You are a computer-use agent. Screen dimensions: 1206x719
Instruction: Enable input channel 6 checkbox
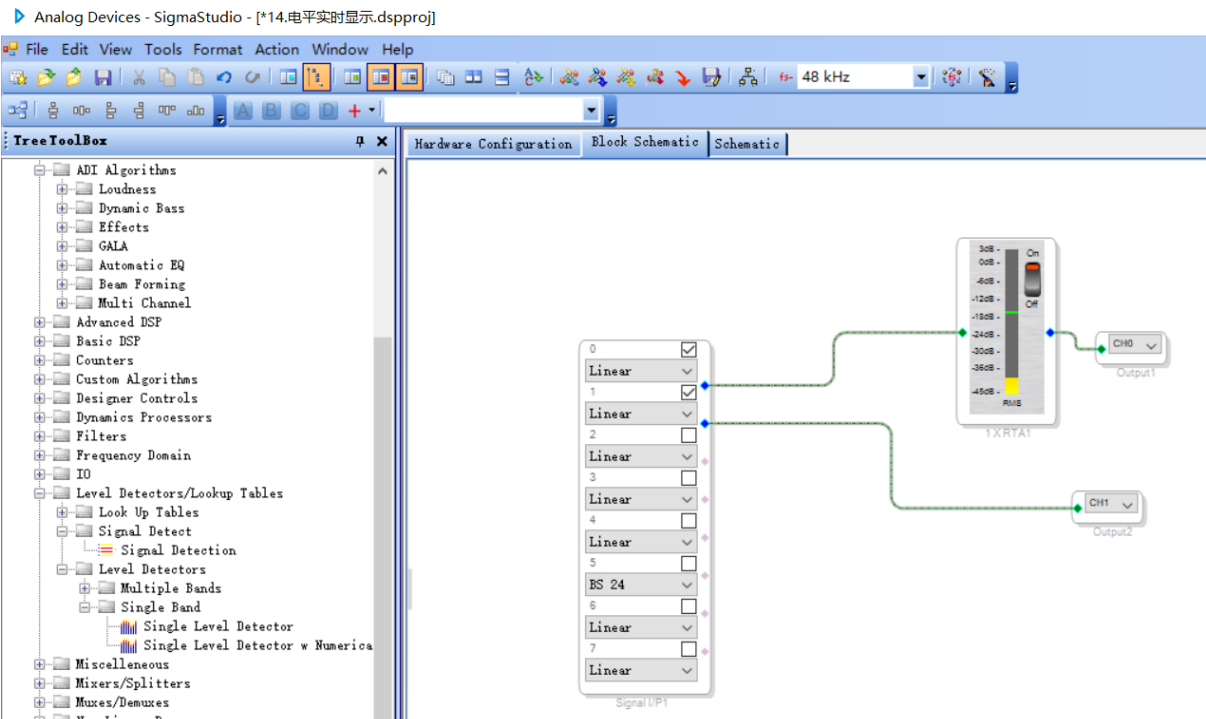click(688, 606)
